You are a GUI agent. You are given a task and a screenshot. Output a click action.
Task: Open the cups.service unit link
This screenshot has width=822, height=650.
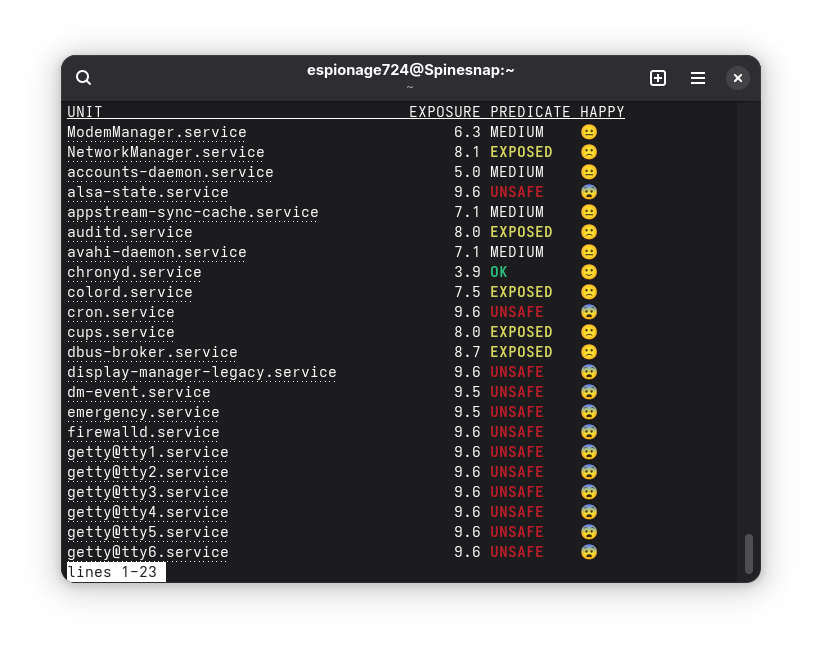coord(120,332)
